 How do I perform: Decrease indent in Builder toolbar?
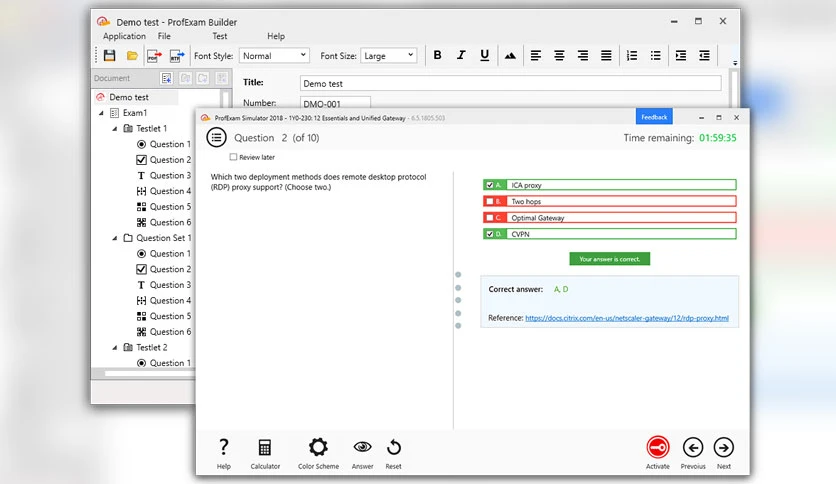(704, 55)
